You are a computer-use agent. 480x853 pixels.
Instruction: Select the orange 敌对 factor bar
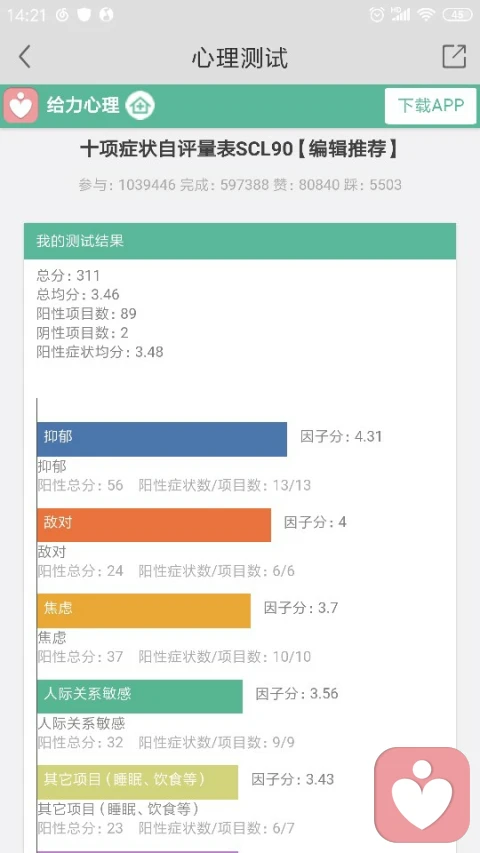(154, 525)
